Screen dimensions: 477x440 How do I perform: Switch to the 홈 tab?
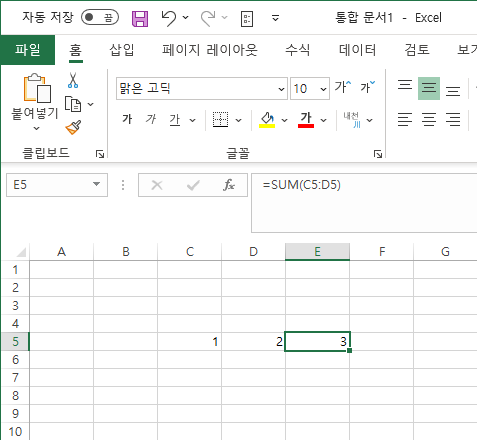[75, 50]
